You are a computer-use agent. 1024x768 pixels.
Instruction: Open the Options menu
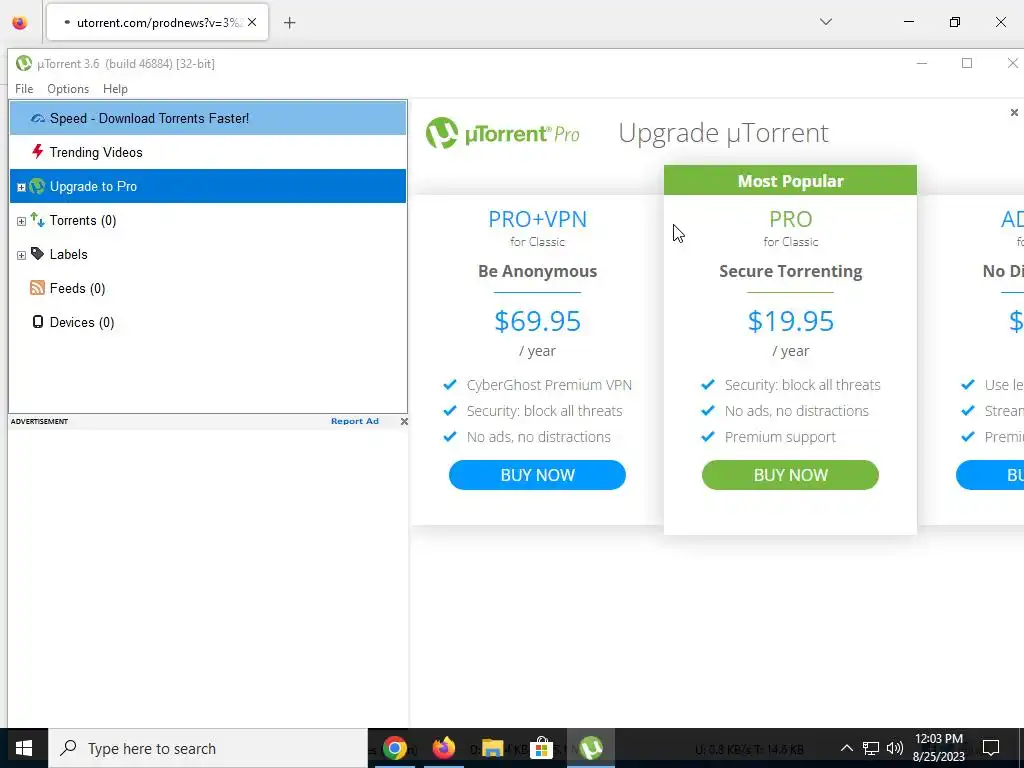(x=68, y=89)
